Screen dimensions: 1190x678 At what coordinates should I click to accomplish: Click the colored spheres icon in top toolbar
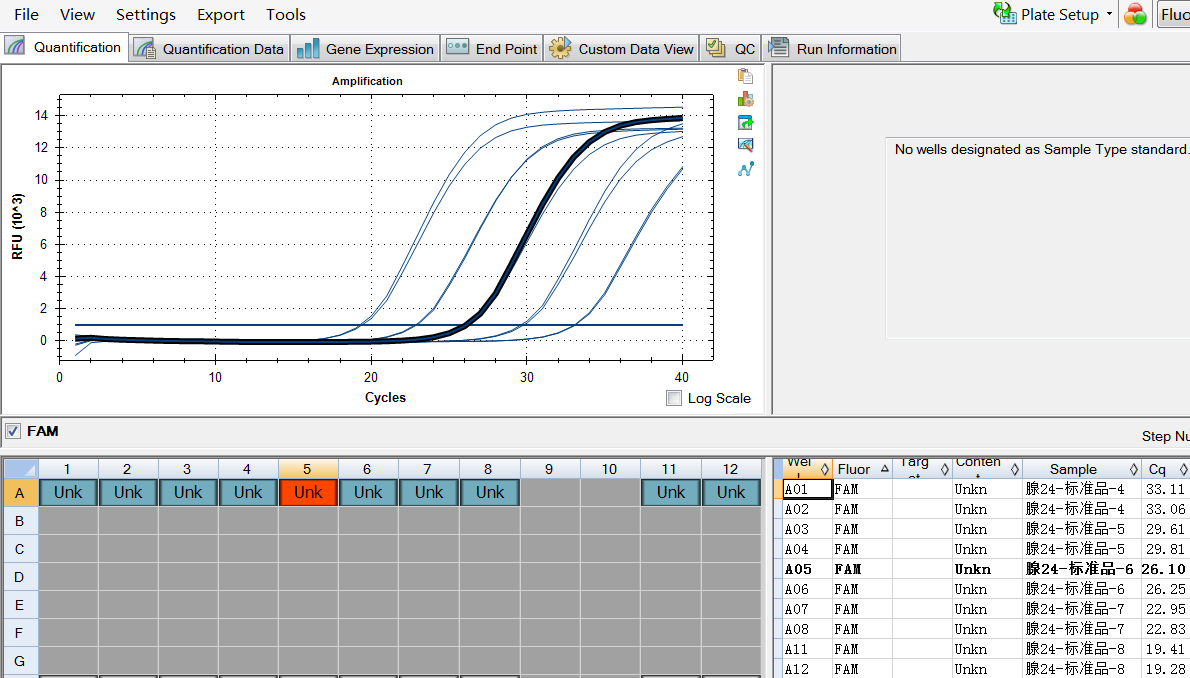tap(1135, 14)
